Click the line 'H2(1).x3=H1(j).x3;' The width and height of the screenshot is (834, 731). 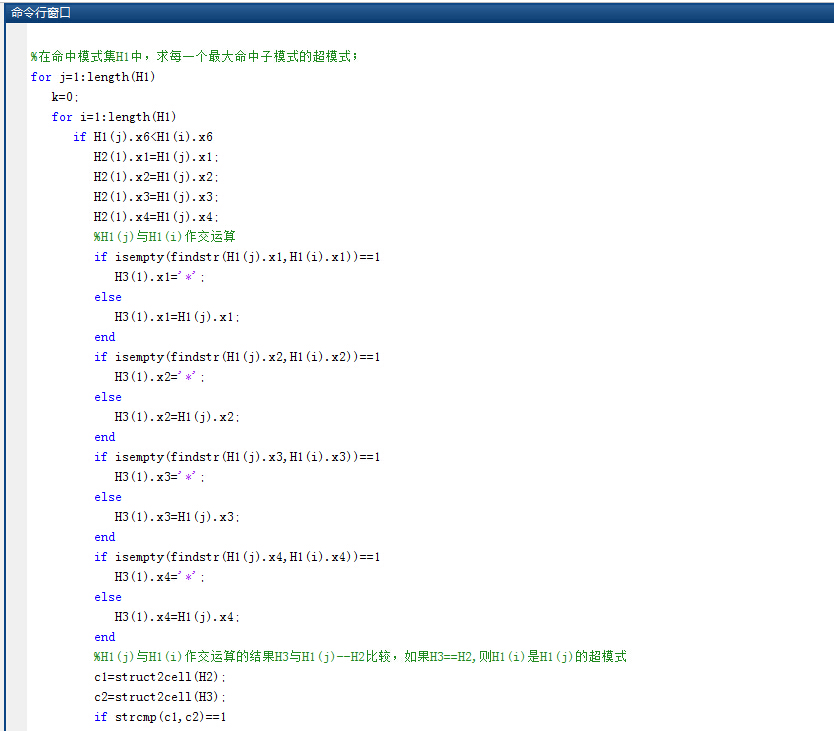tap(156, 197)
